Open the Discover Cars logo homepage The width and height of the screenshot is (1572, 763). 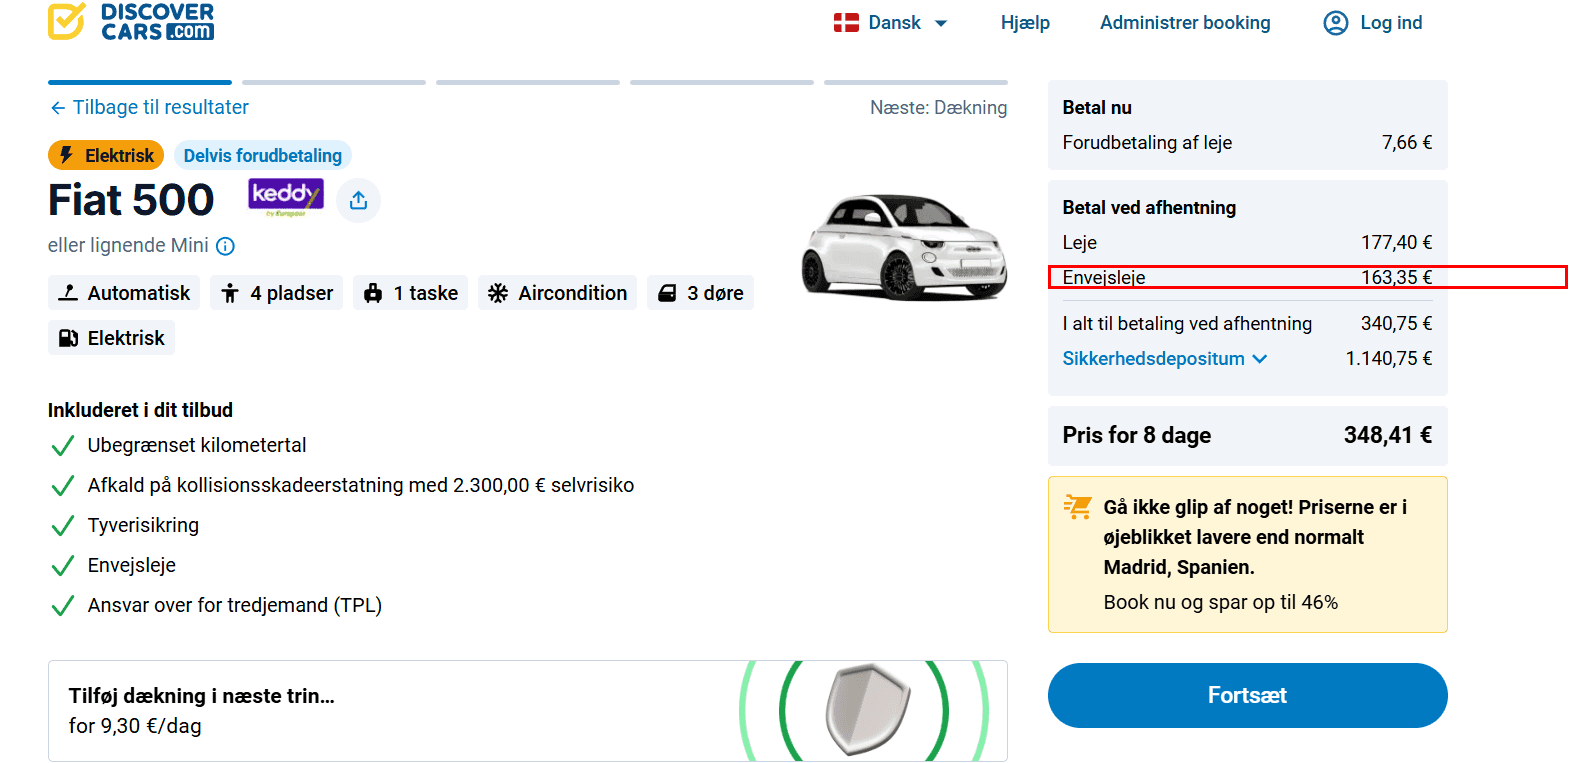(x=131, y=22)
